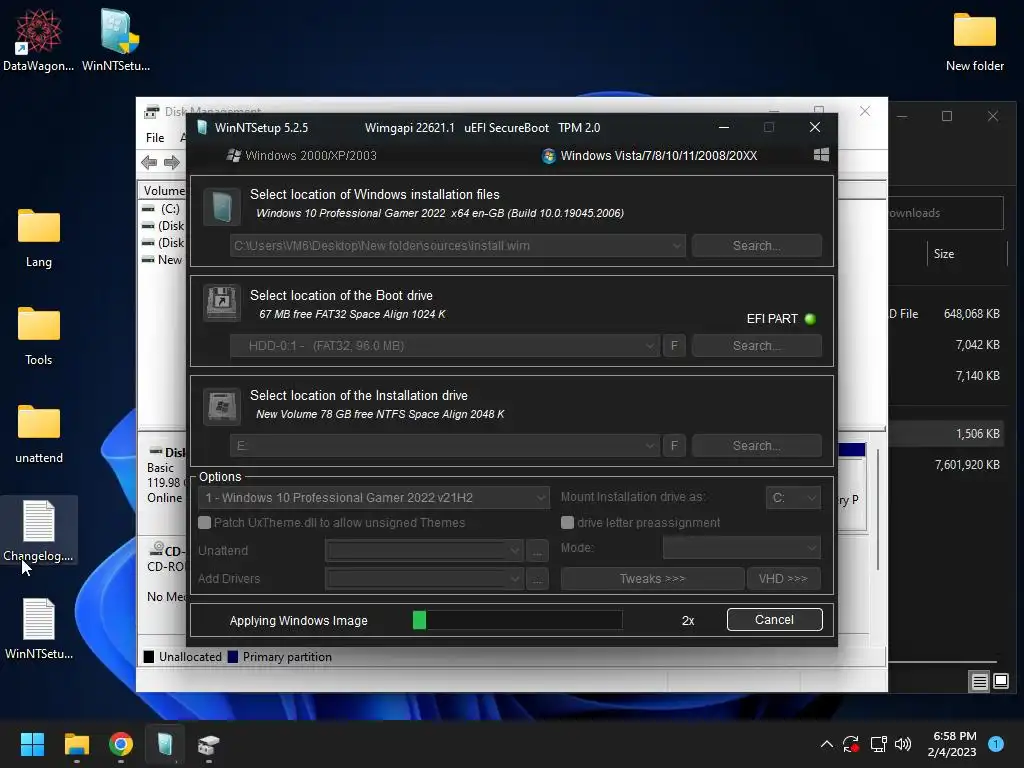Screen dimensions: 1024x768
Task: Select the (C:) volume row in Disk Management
Action: pos(163,208)
